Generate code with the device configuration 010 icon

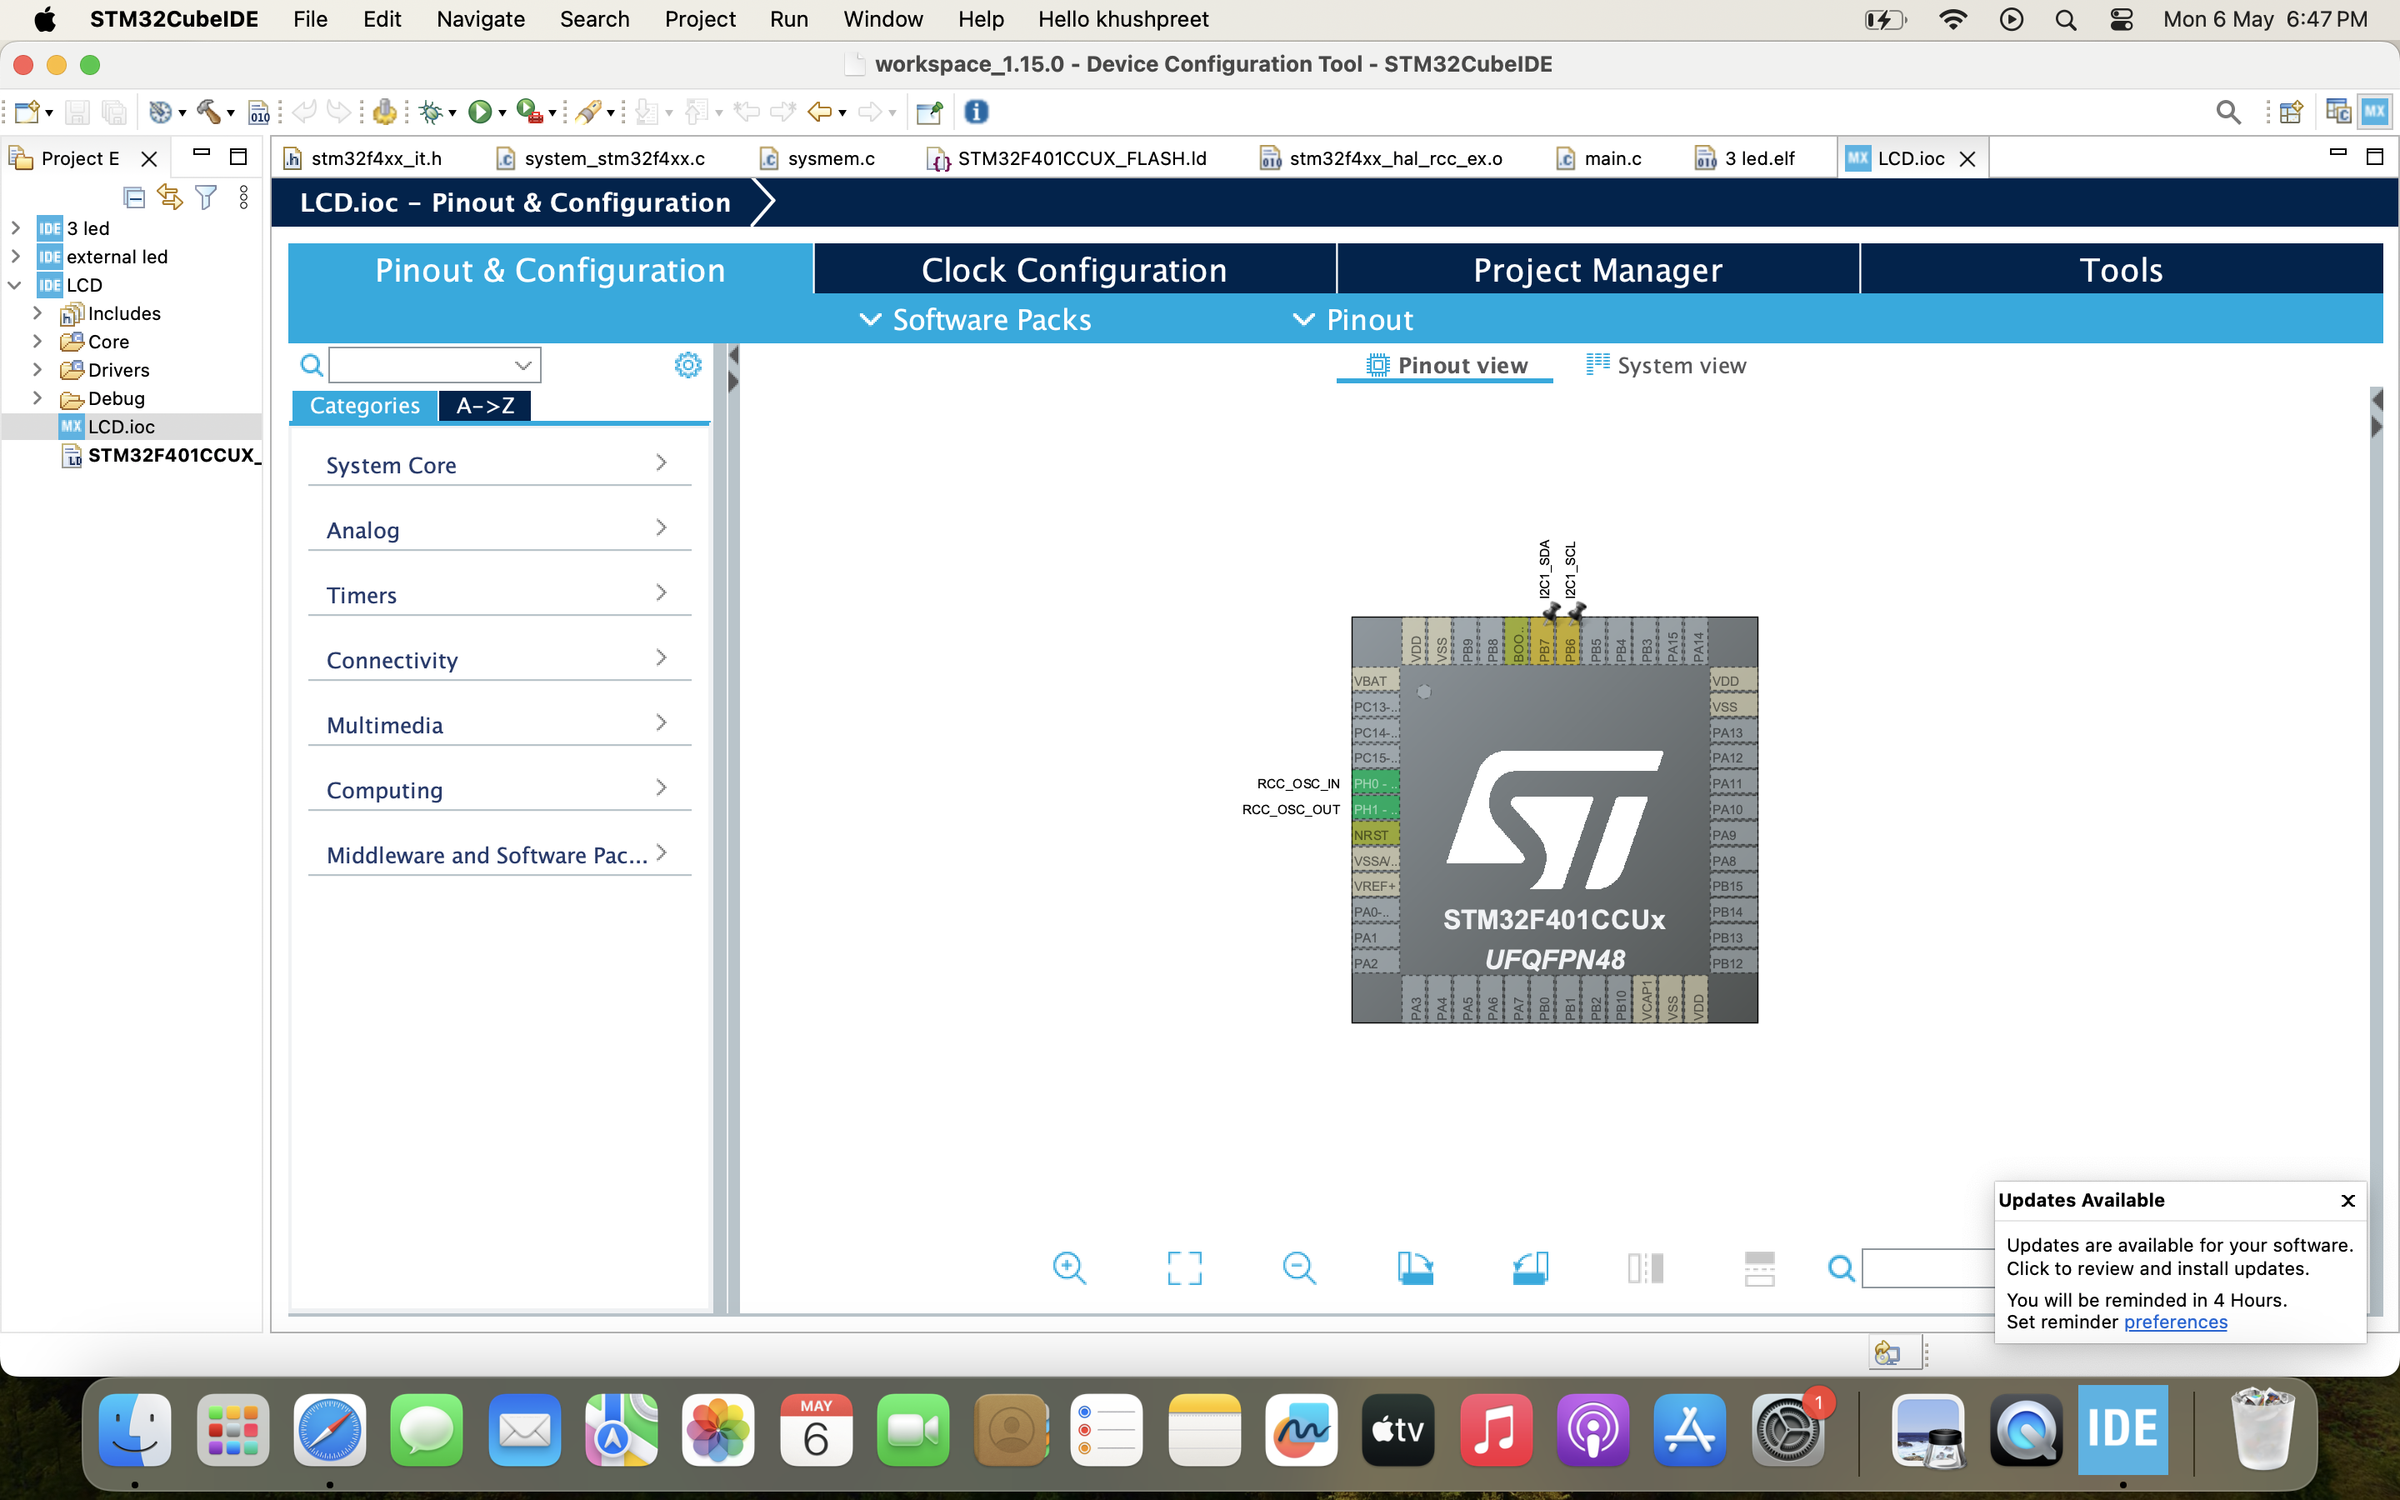tap(258, 112)
